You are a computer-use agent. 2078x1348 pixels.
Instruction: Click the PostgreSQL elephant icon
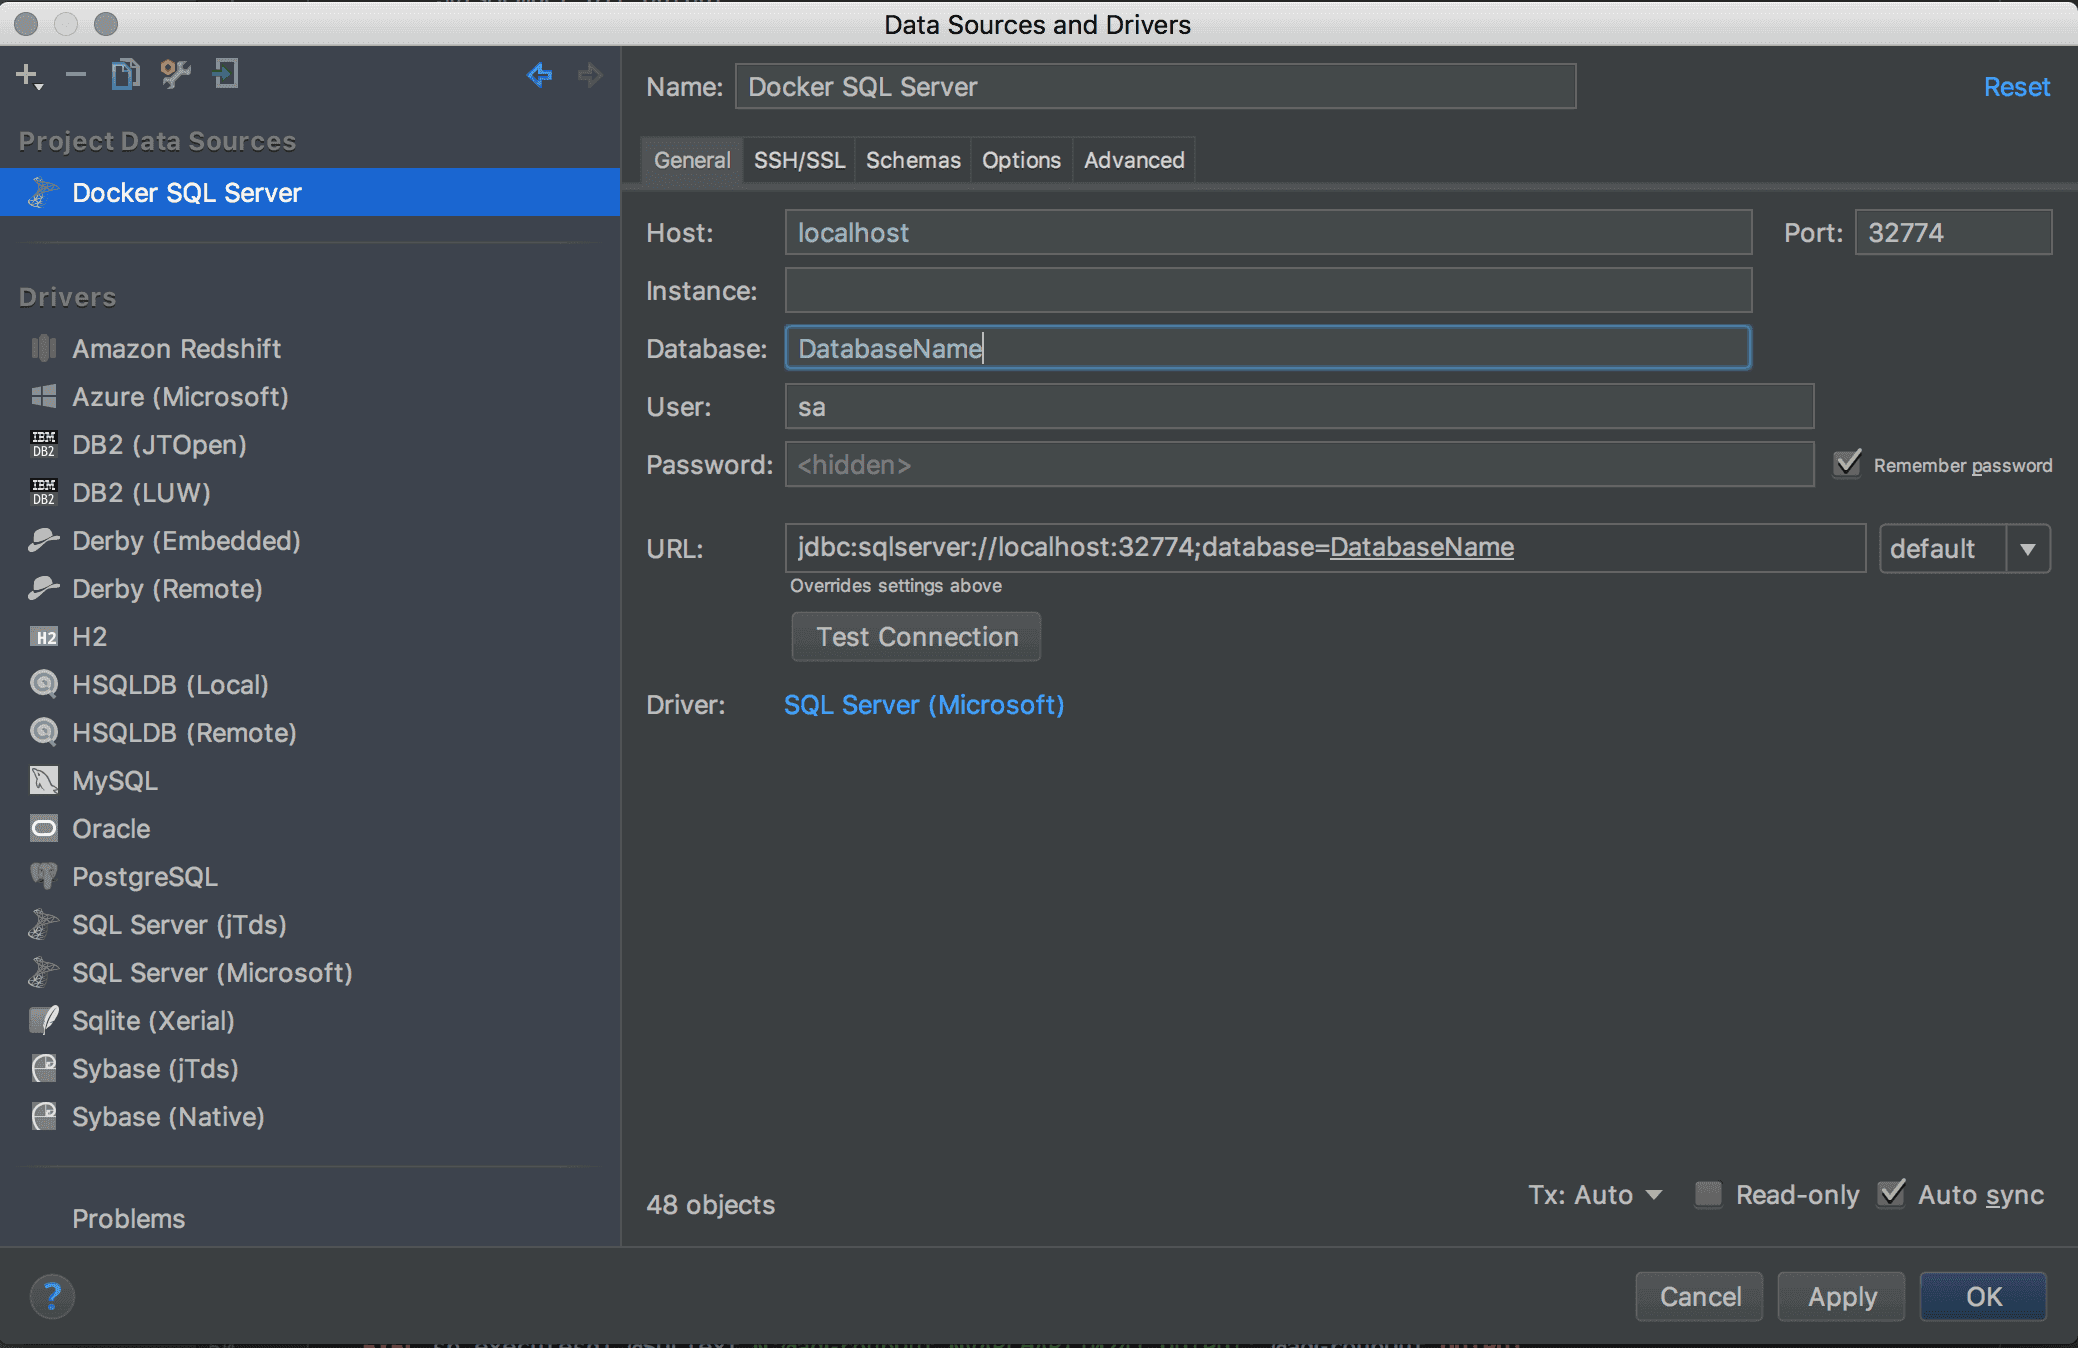44,876
